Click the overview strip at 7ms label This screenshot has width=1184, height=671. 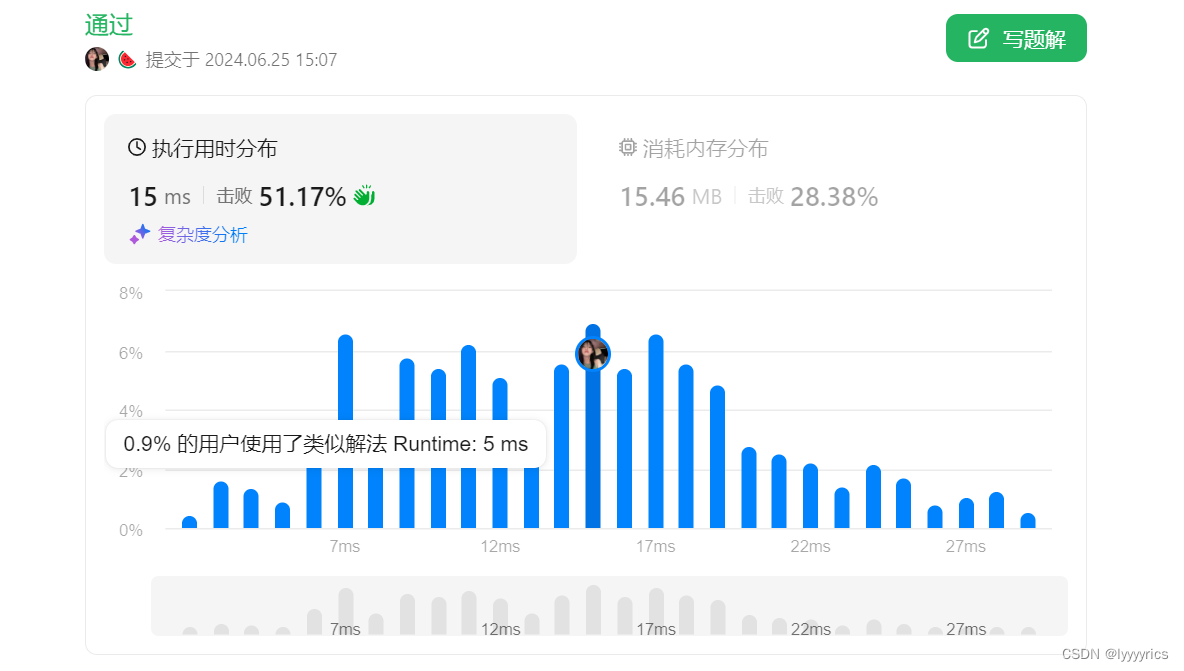(x=345, y=629)
